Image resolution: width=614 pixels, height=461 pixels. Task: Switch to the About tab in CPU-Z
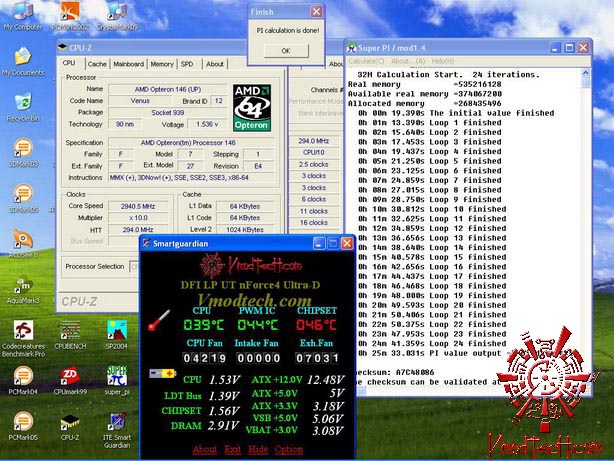(x=215, y=64)
